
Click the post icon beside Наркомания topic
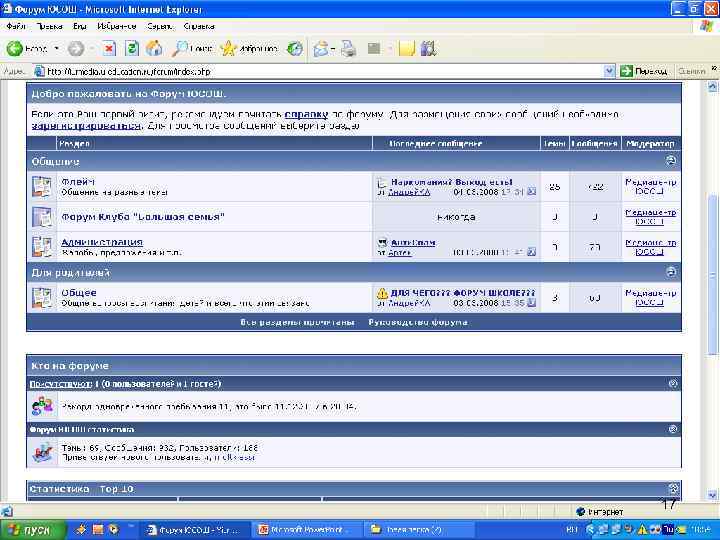coord(382,183)
